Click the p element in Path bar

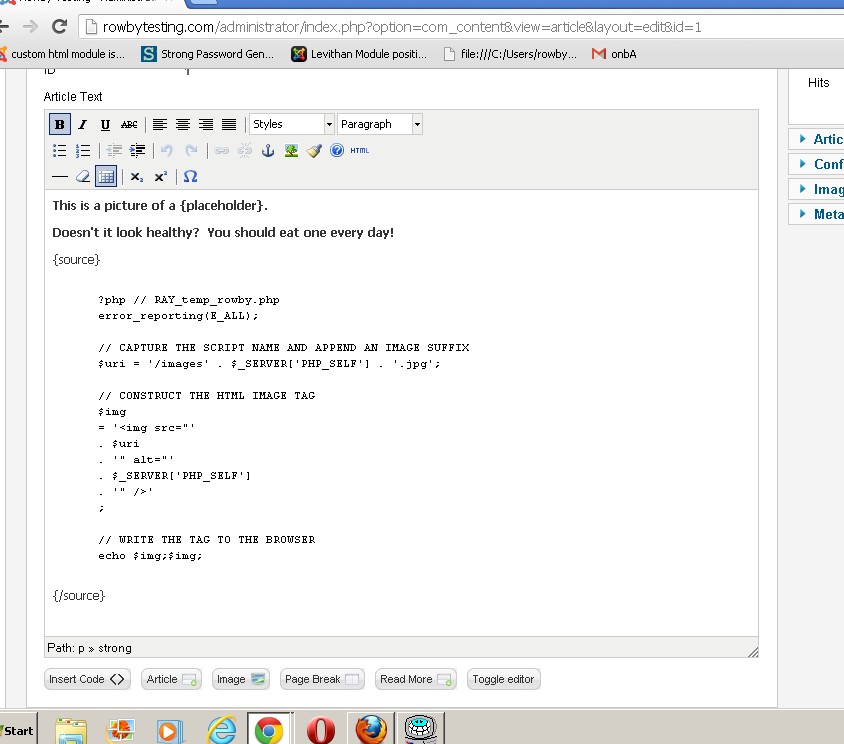tap(81, 649)
